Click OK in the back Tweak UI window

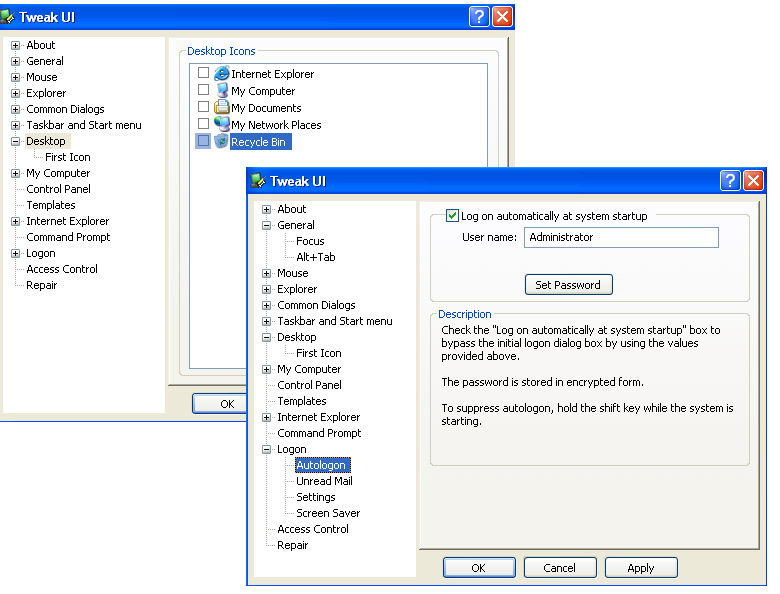click(x=220, y=403)
